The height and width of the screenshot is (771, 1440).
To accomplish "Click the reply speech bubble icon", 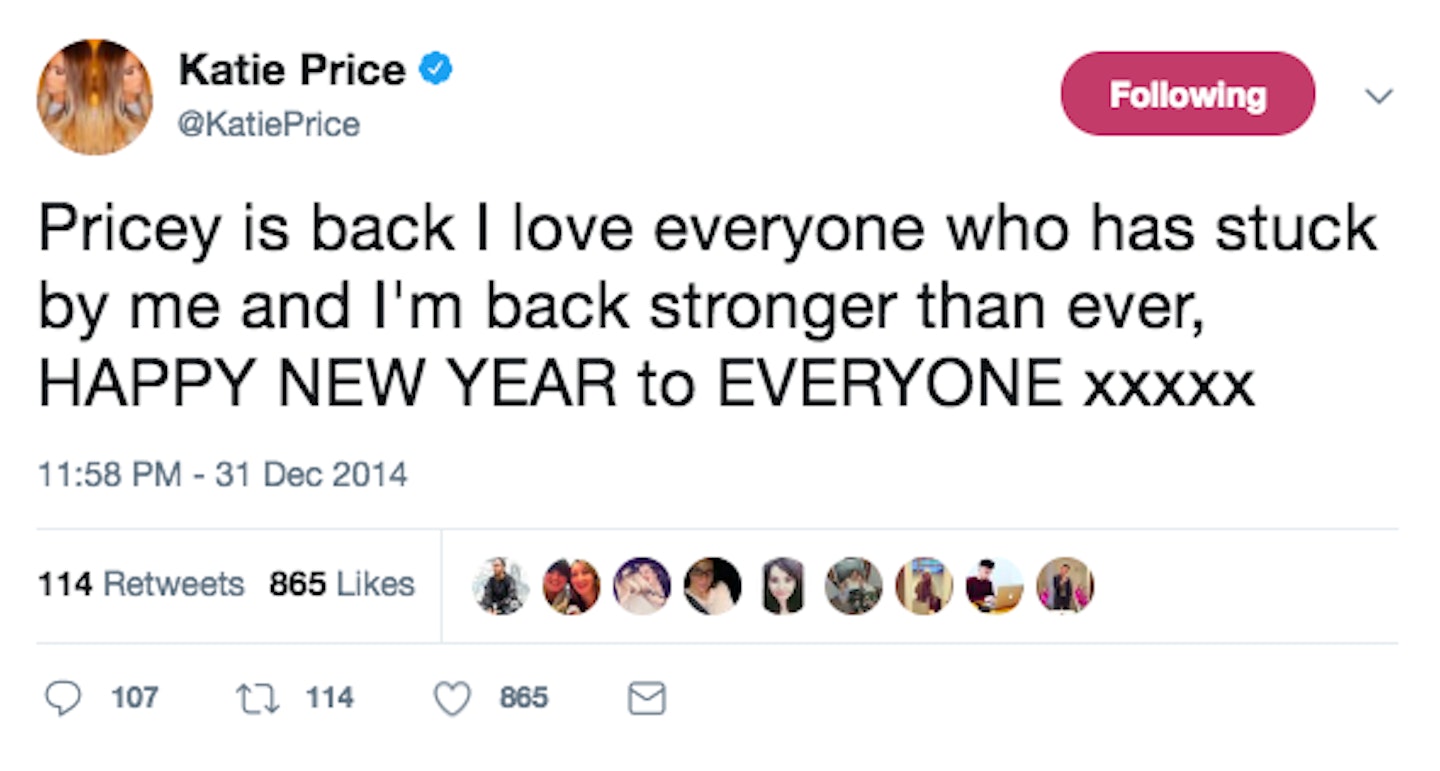I will point(63,697).
